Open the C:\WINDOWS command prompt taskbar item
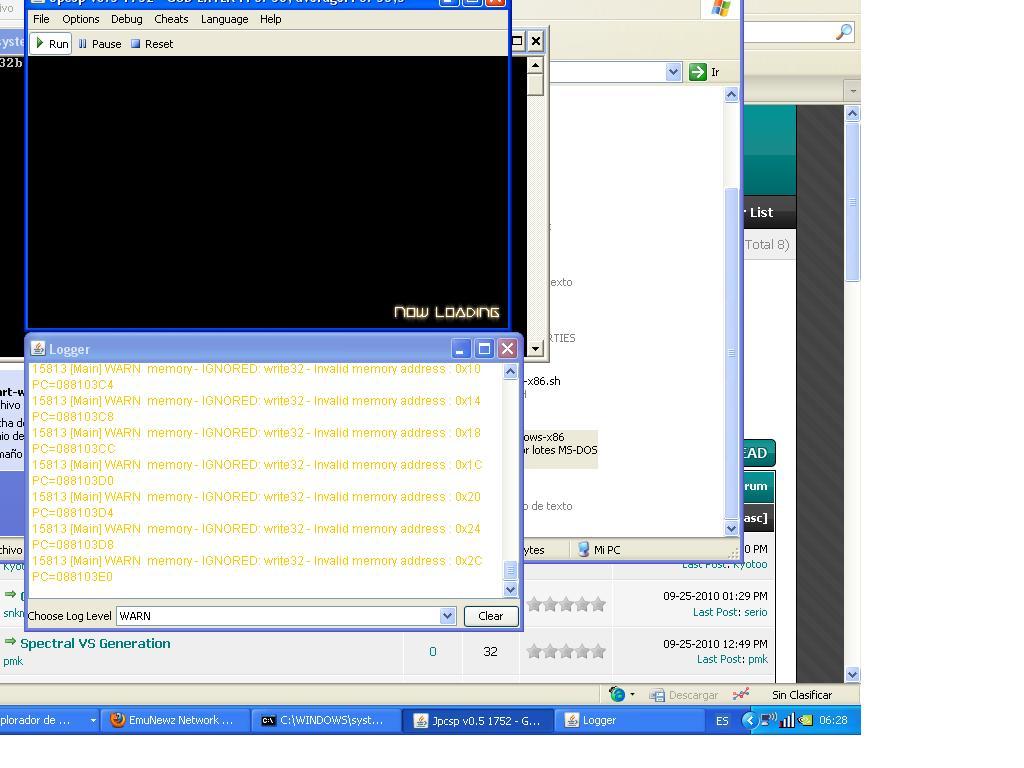The image size is (1024, 768). [324, 720]
